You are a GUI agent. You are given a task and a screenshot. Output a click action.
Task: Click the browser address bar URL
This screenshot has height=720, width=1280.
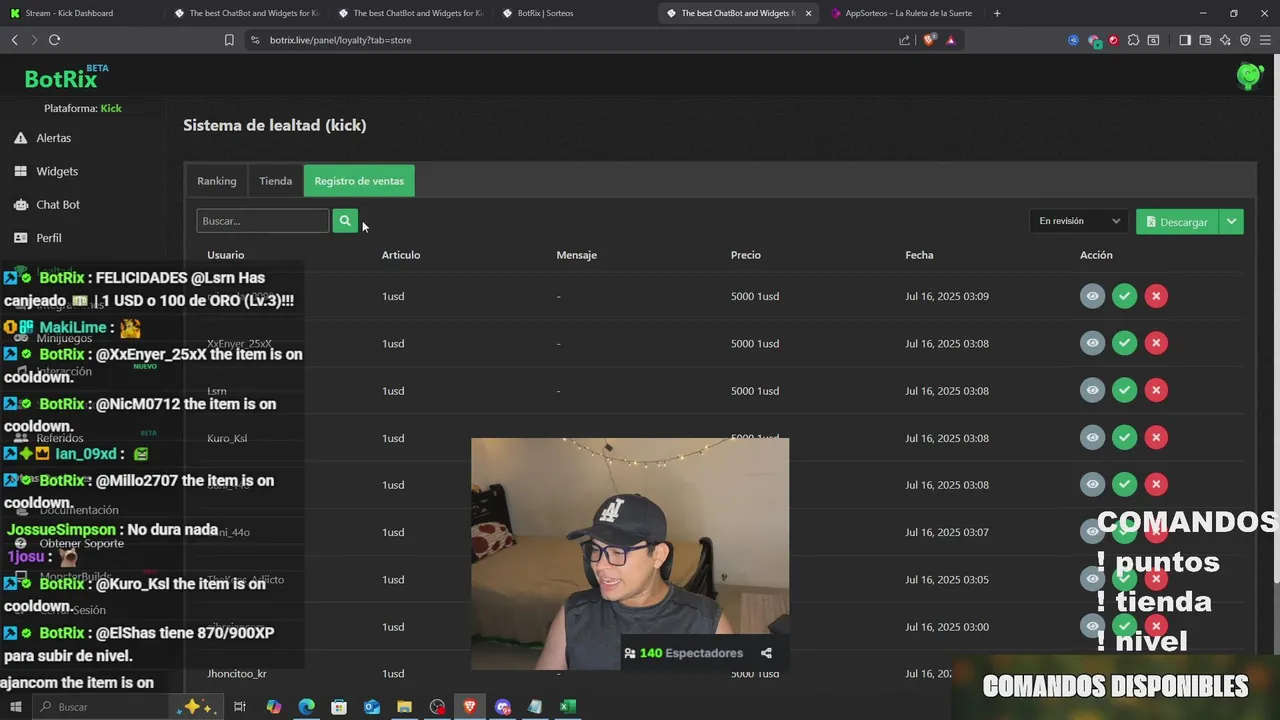(x=340, y=40)
